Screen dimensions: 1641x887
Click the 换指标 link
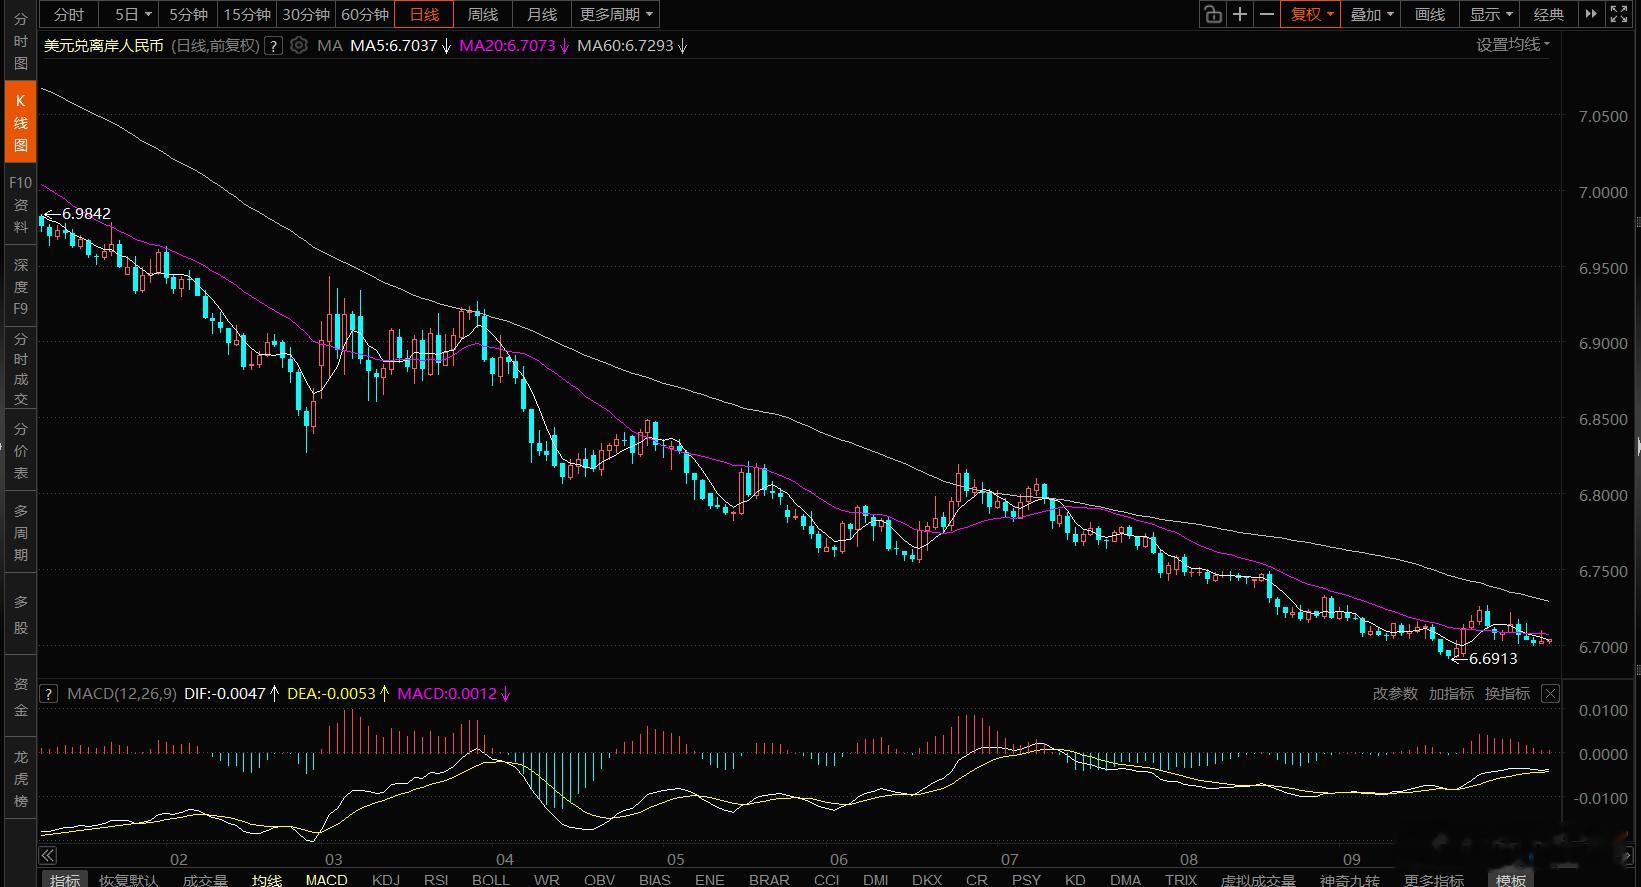click(1507, 693)
